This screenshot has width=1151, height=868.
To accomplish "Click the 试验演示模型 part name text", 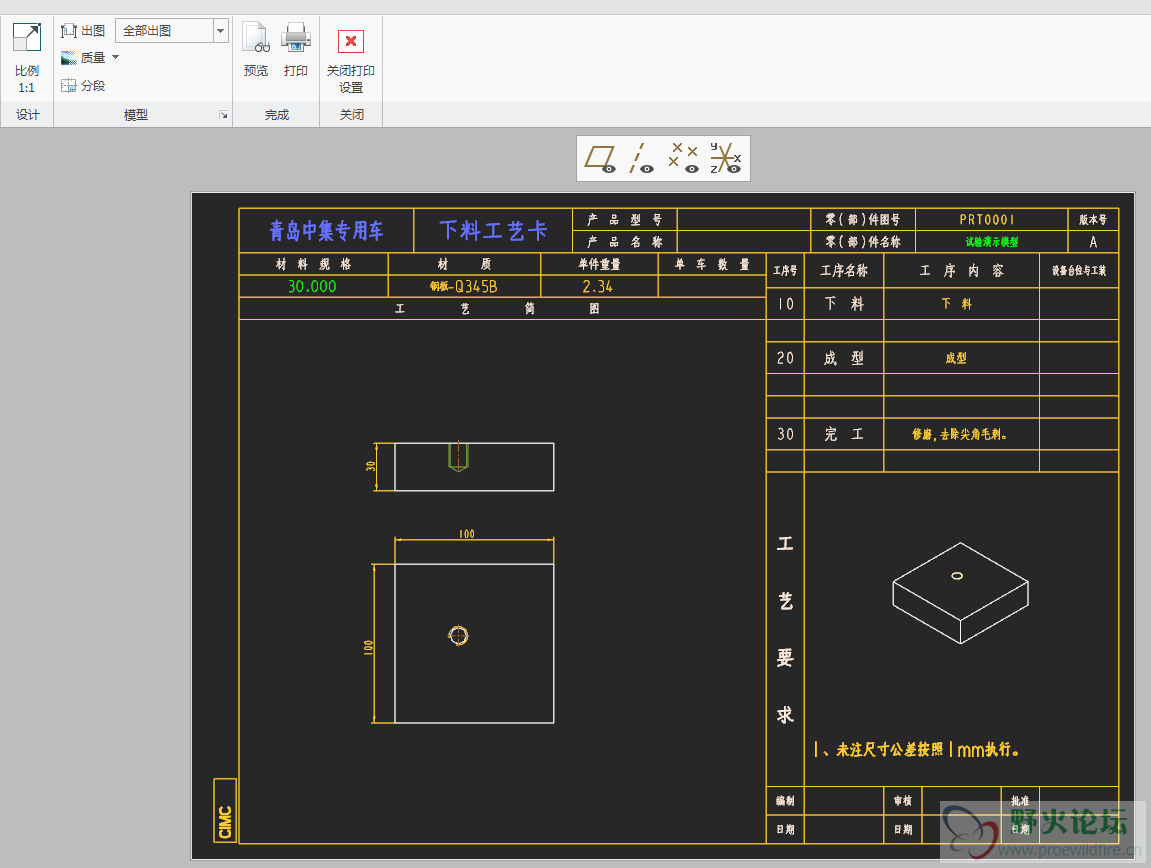I will [x=992, y=242].
